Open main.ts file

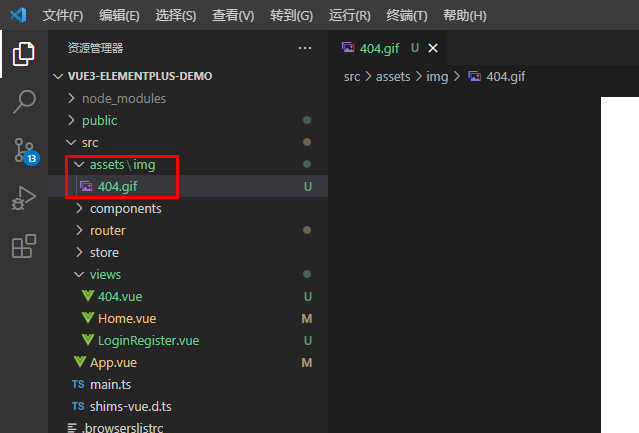pos(188,384)
